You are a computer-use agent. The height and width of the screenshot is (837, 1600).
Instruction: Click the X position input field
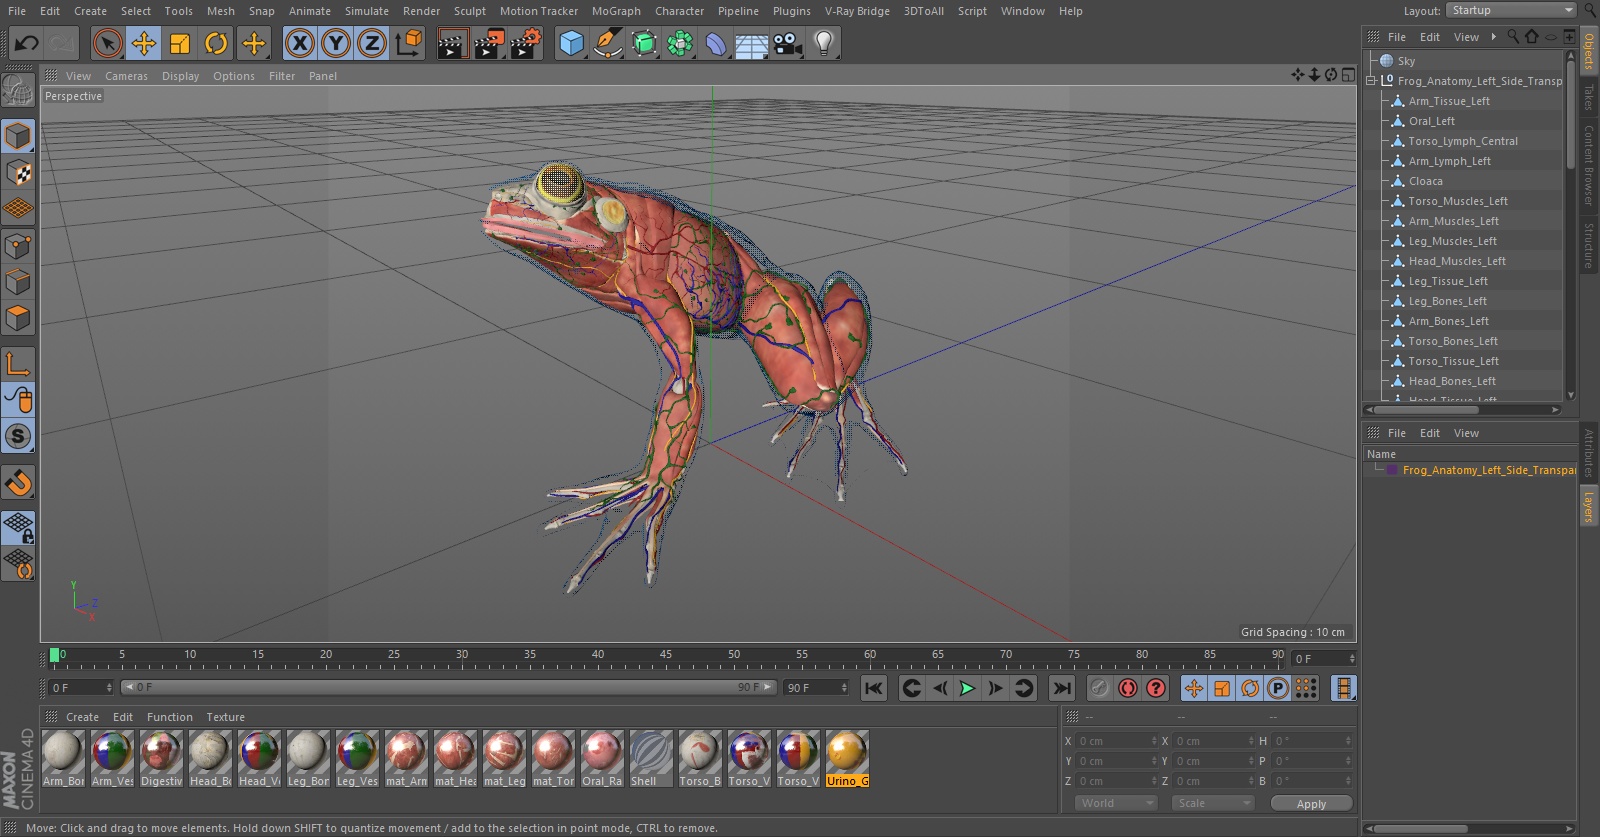pyautogui.click(x=1116, y=741)
